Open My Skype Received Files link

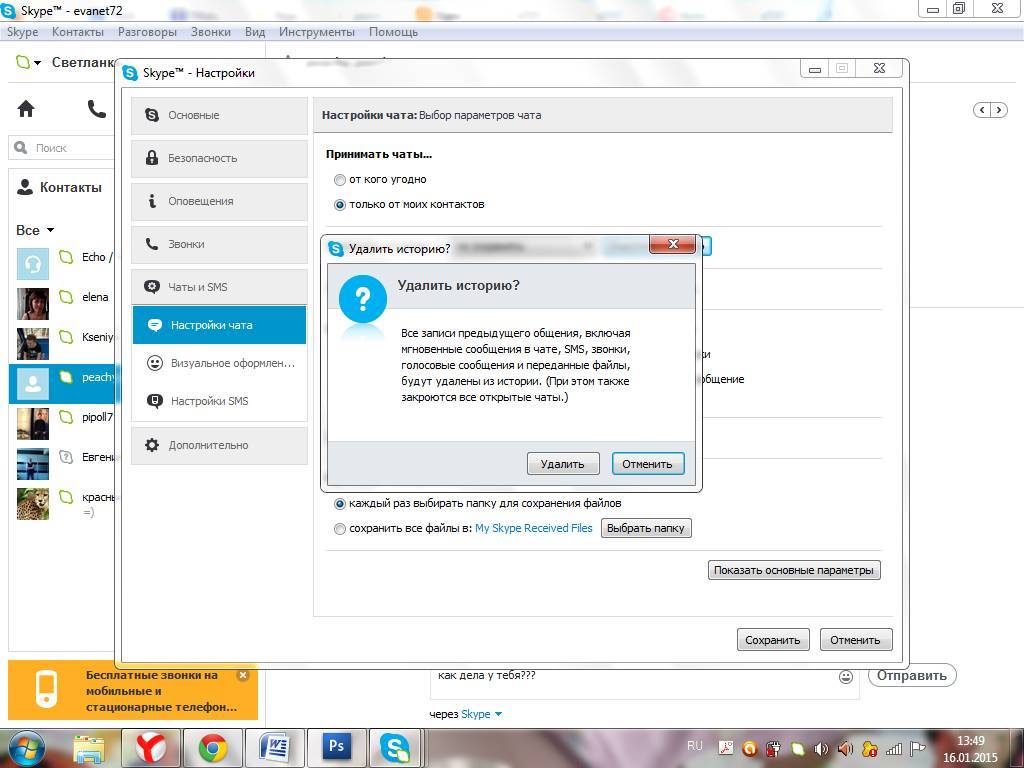point(534,528)
